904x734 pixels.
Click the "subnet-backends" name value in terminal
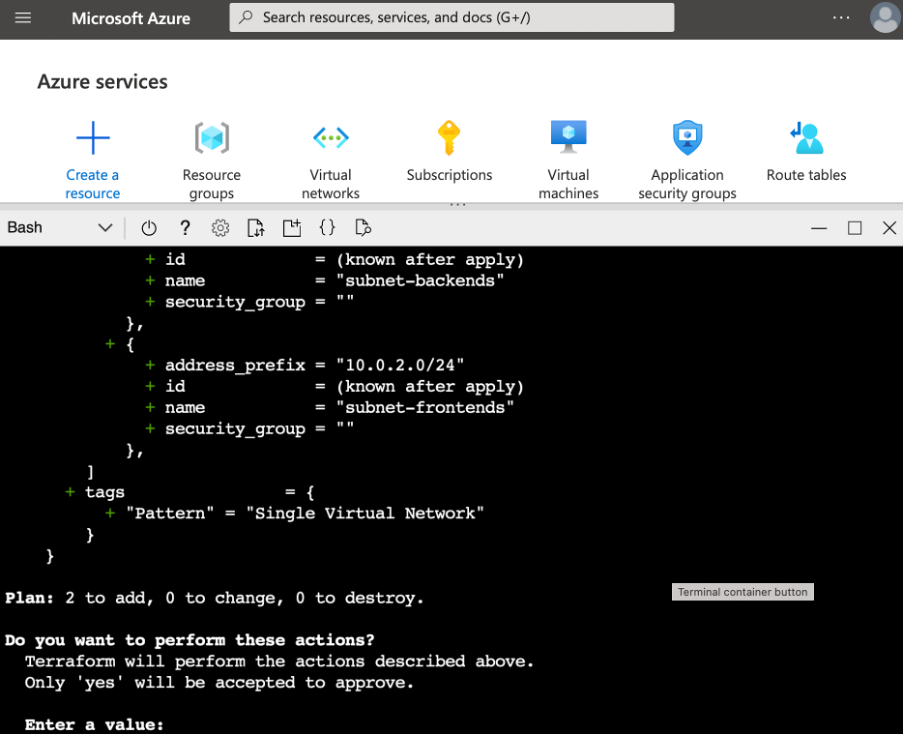click(x=420, y=281)
